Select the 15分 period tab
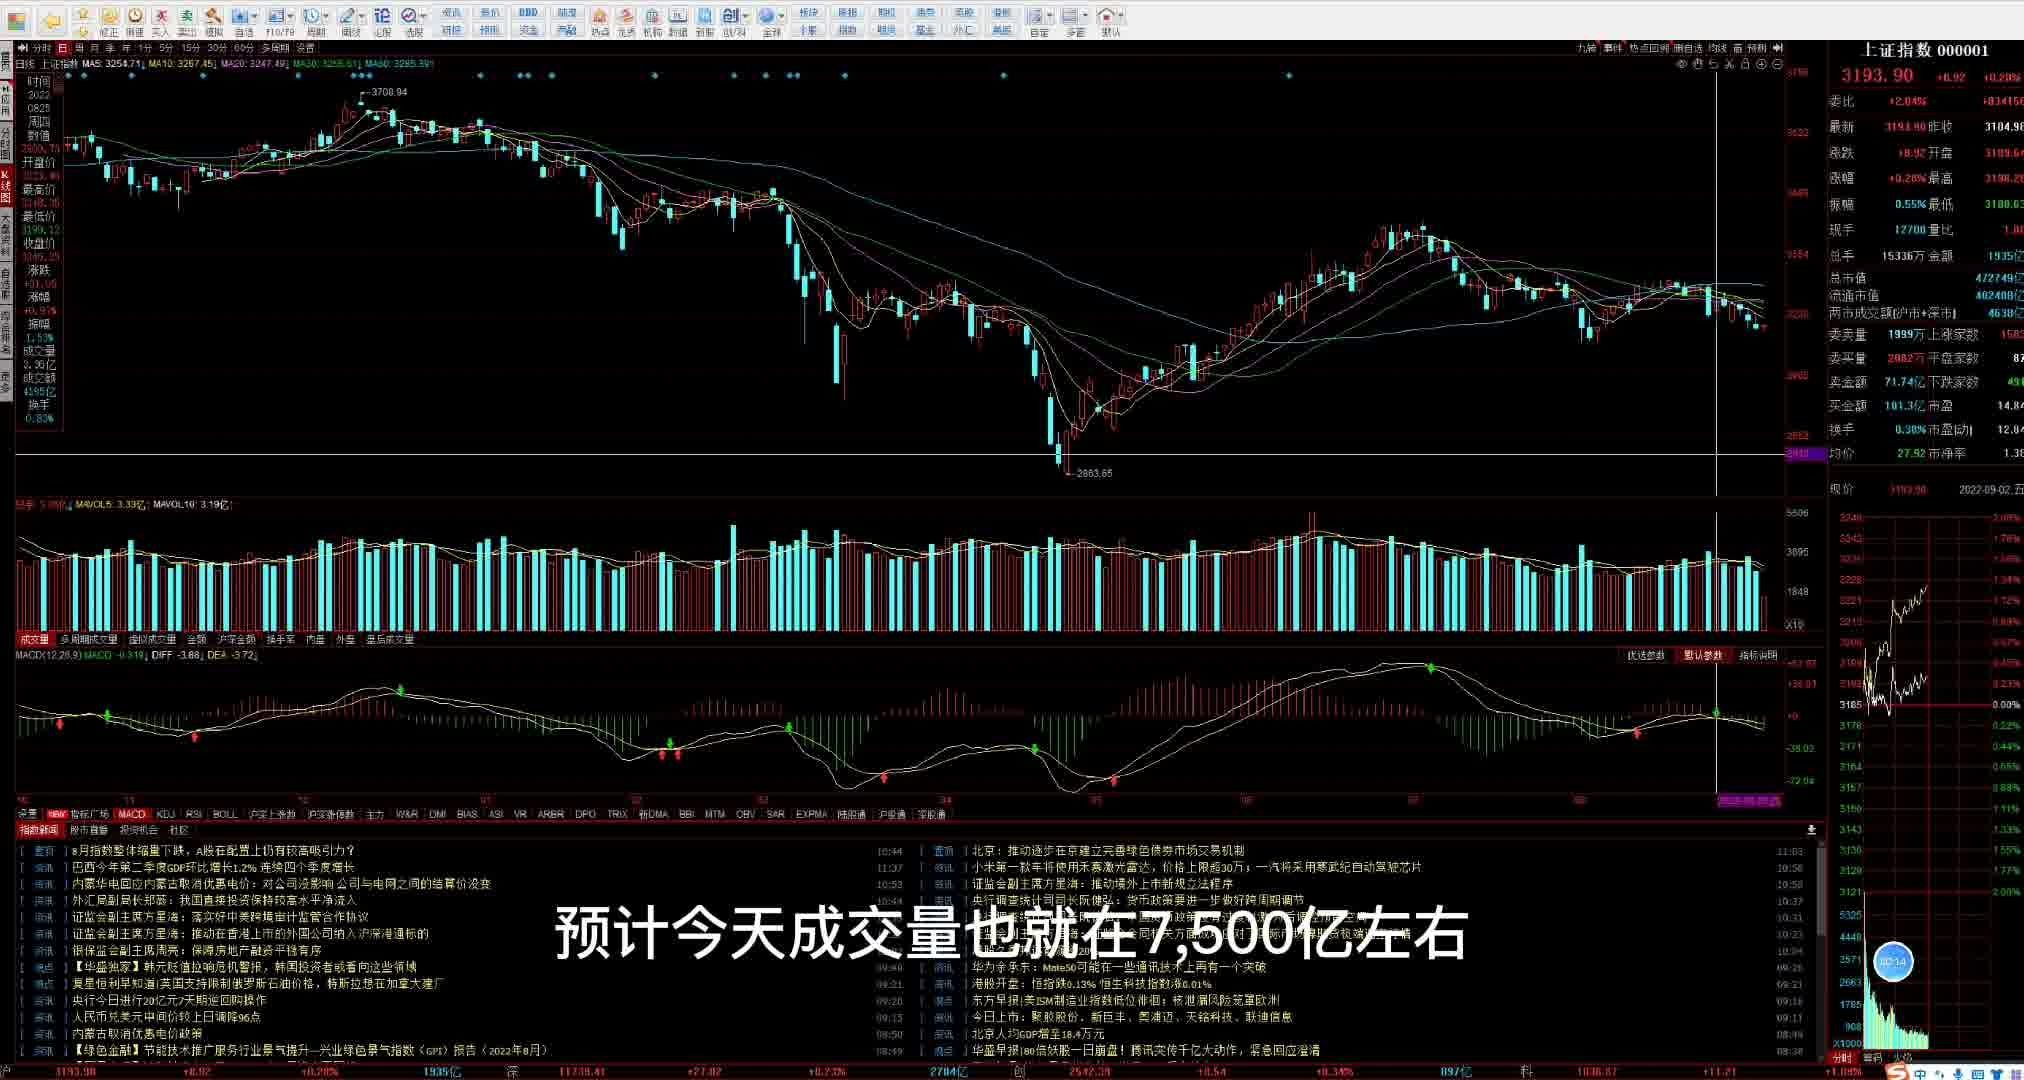Viewport: 2024px width, 1080px height. click(x=190, y=48)
